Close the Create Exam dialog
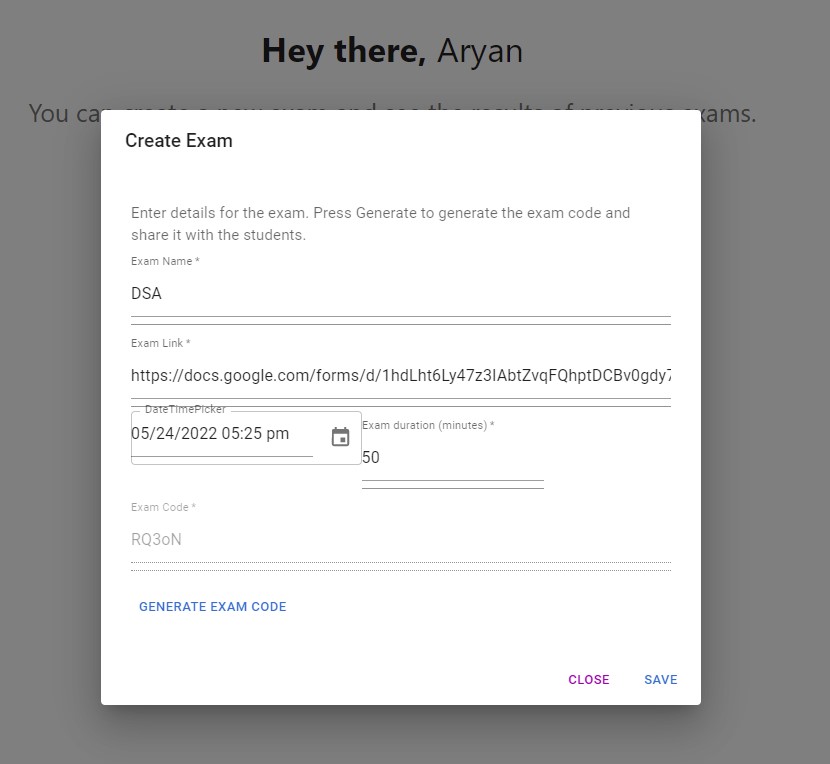Viewport: 830px width, 764px height. [x=588, y=679]
